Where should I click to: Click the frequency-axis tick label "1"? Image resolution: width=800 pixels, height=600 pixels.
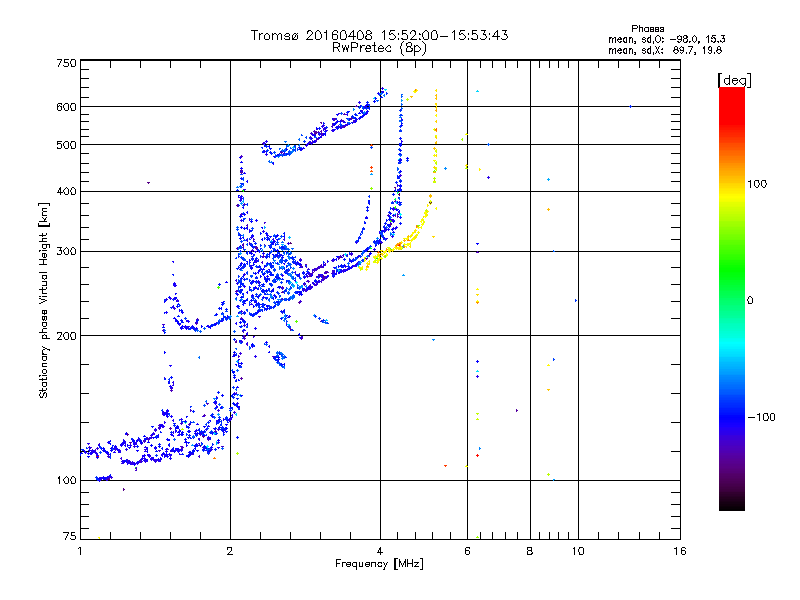tap(80, 551)
